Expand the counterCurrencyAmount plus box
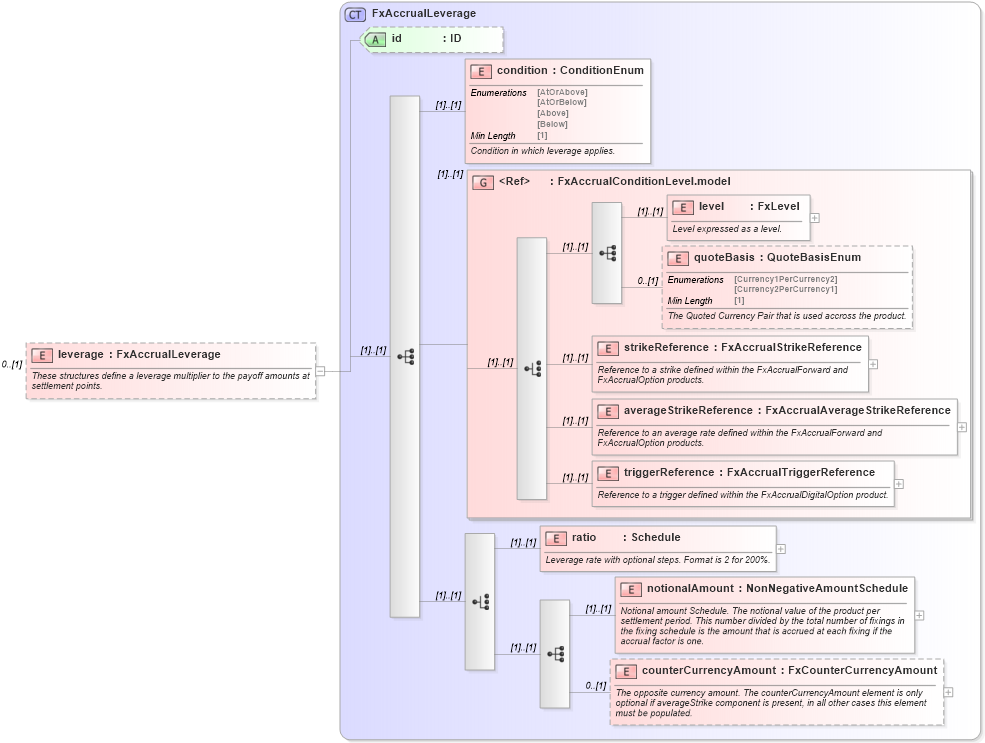985x743 pixels. pyautogui.click(x=949, y=692)
